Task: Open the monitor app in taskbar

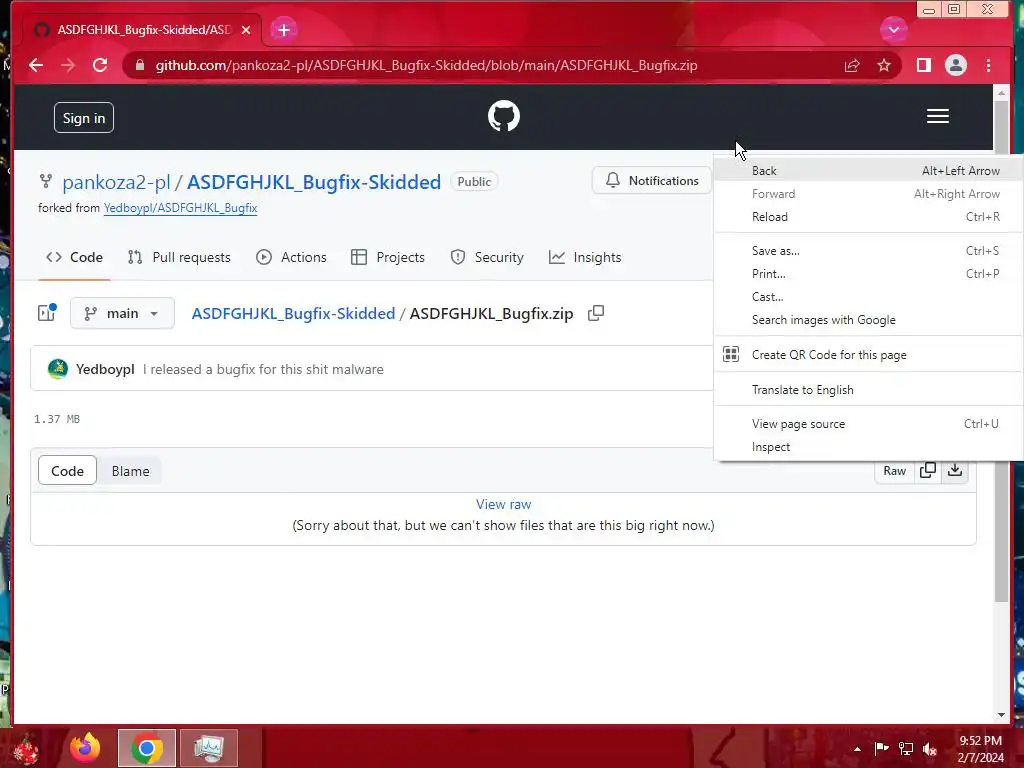Action: coord(209,748)
